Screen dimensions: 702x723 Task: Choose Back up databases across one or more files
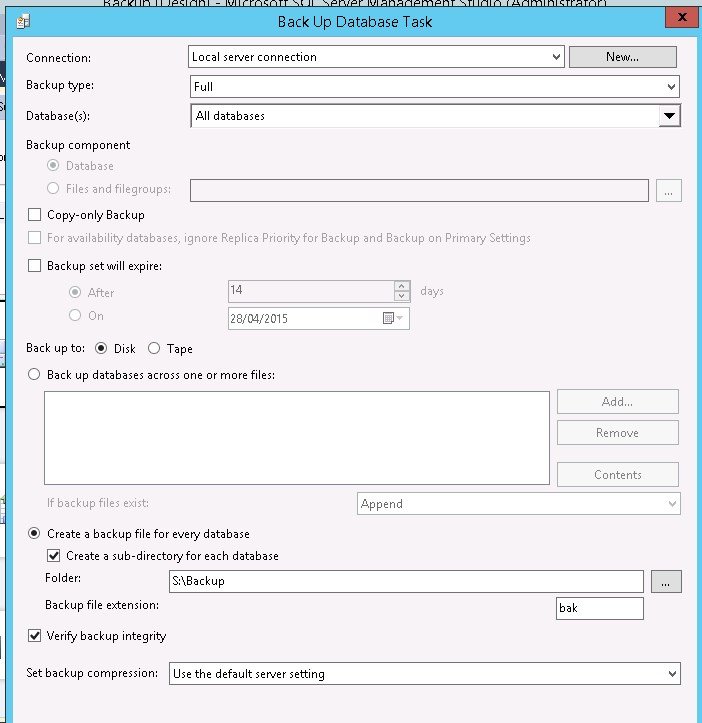tap(36, 375)
